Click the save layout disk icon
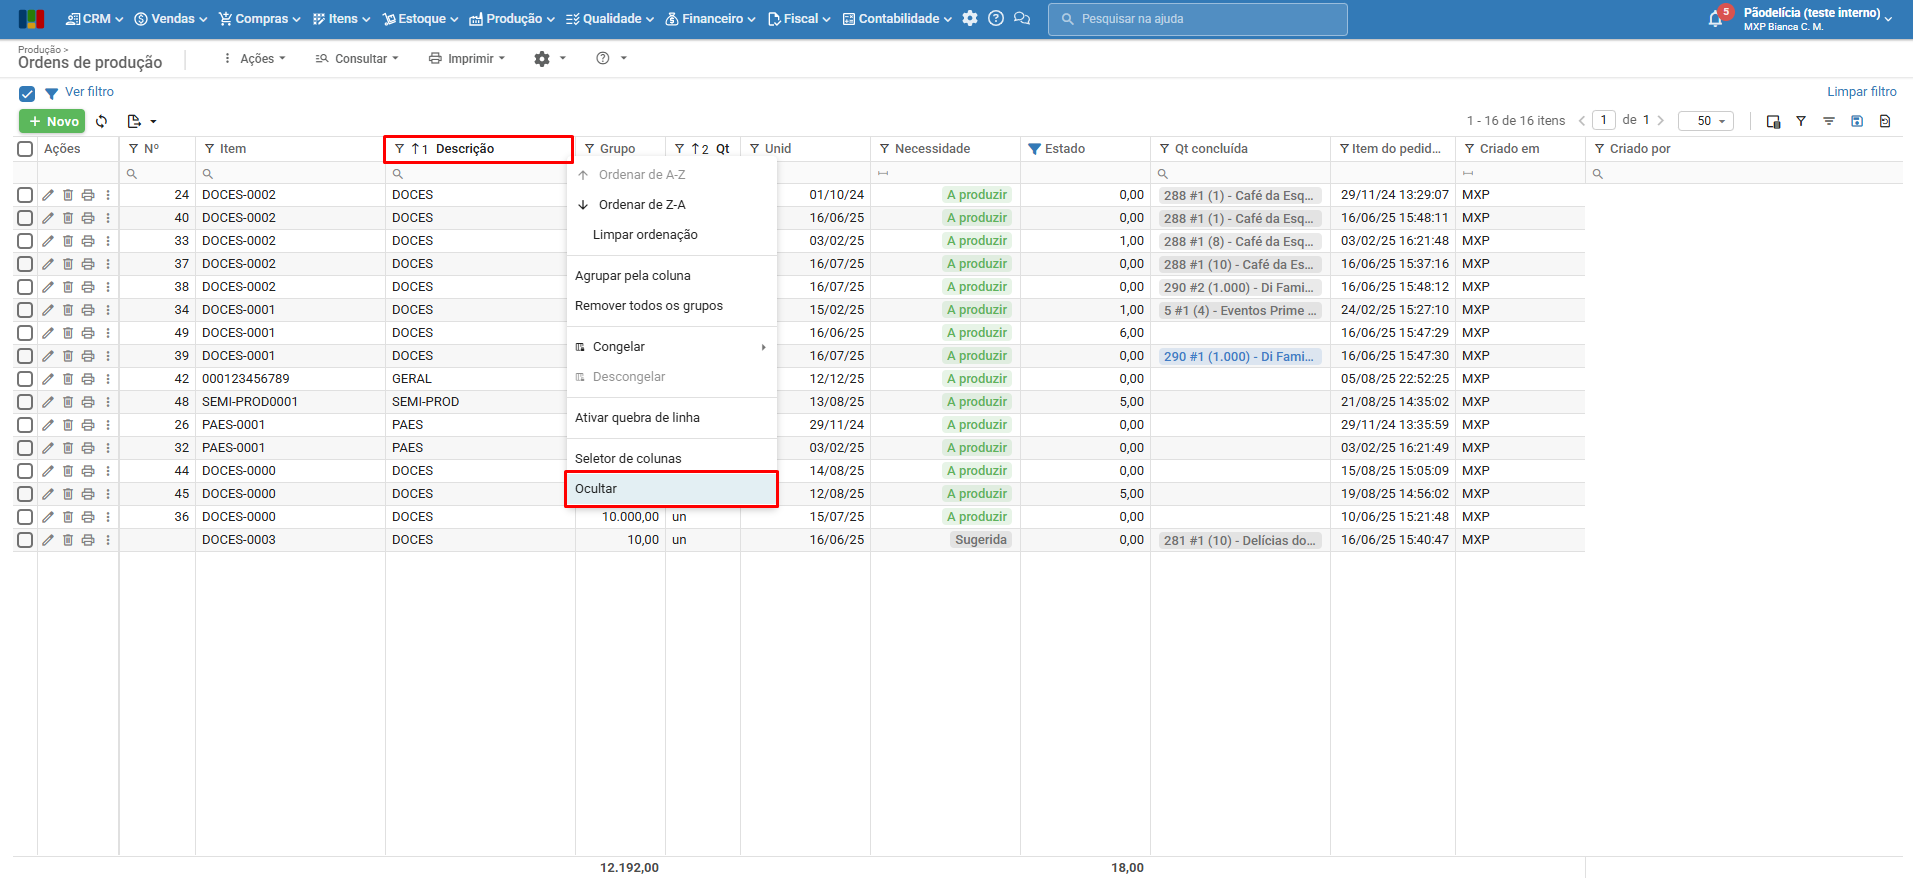The width and height of the screenshot is (1913, 878). tap(1857, 121)
